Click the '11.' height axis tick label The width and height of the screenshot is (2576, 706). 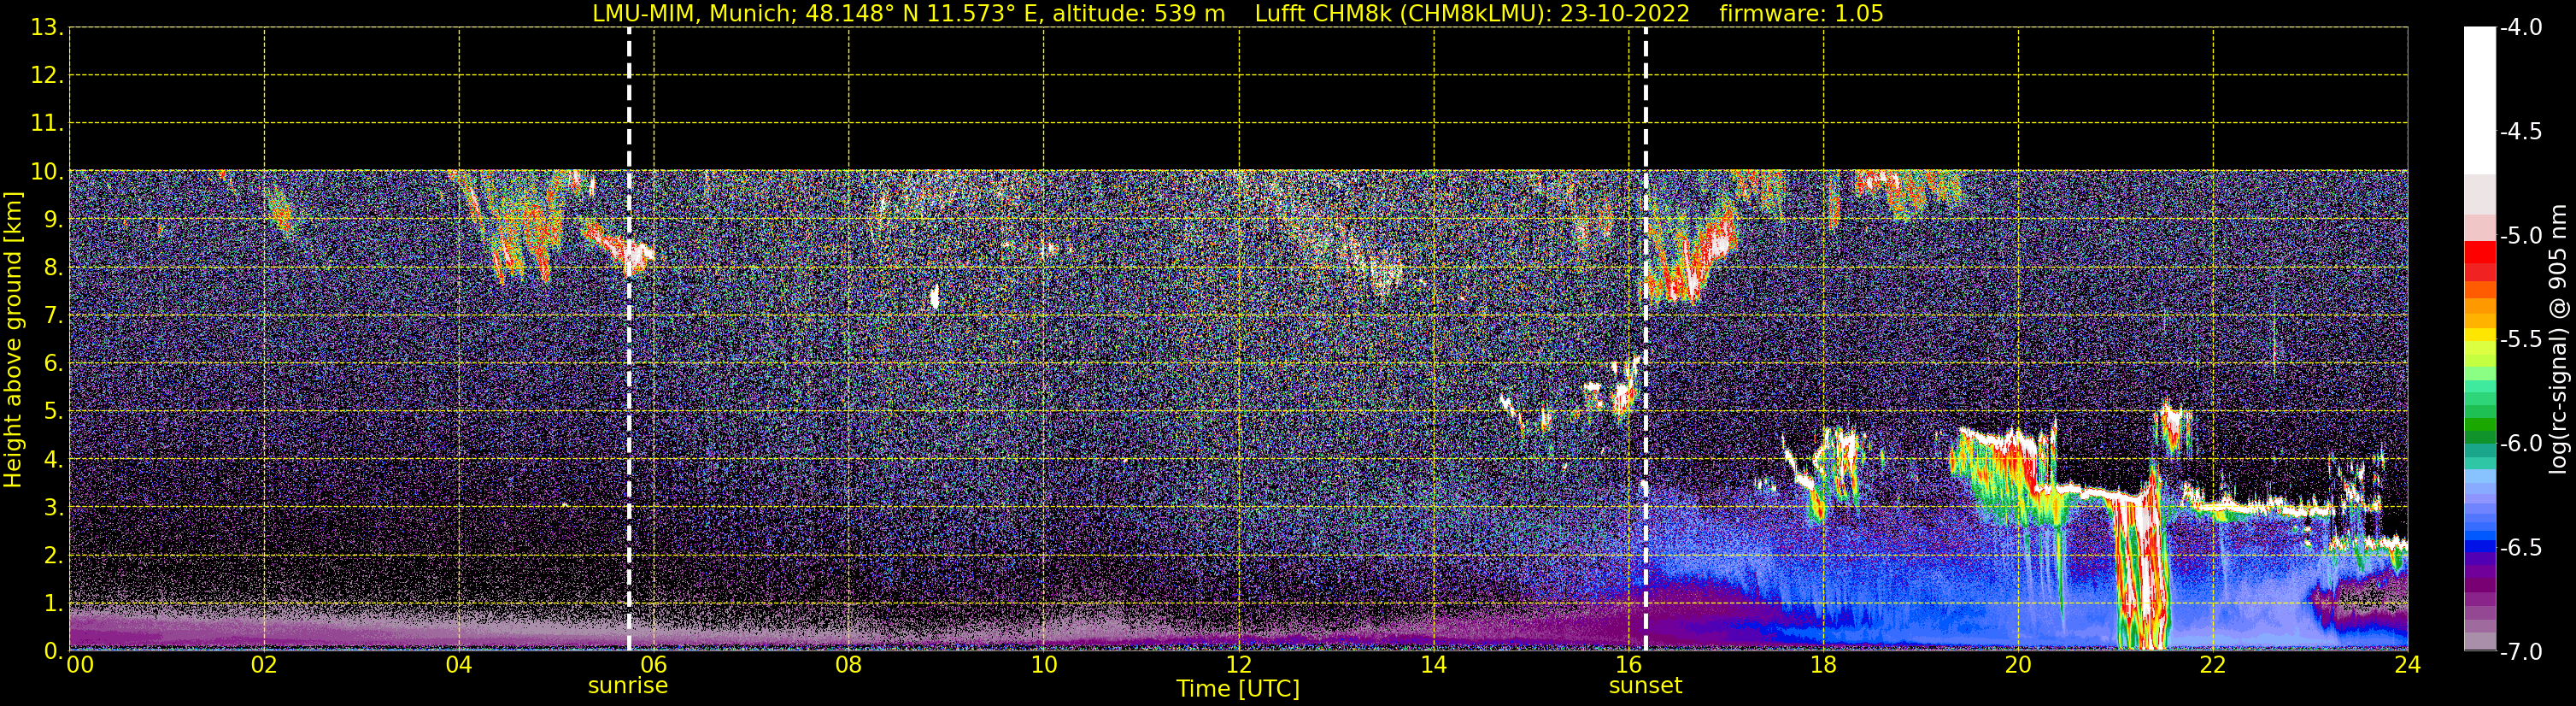(x=46, y=123)
